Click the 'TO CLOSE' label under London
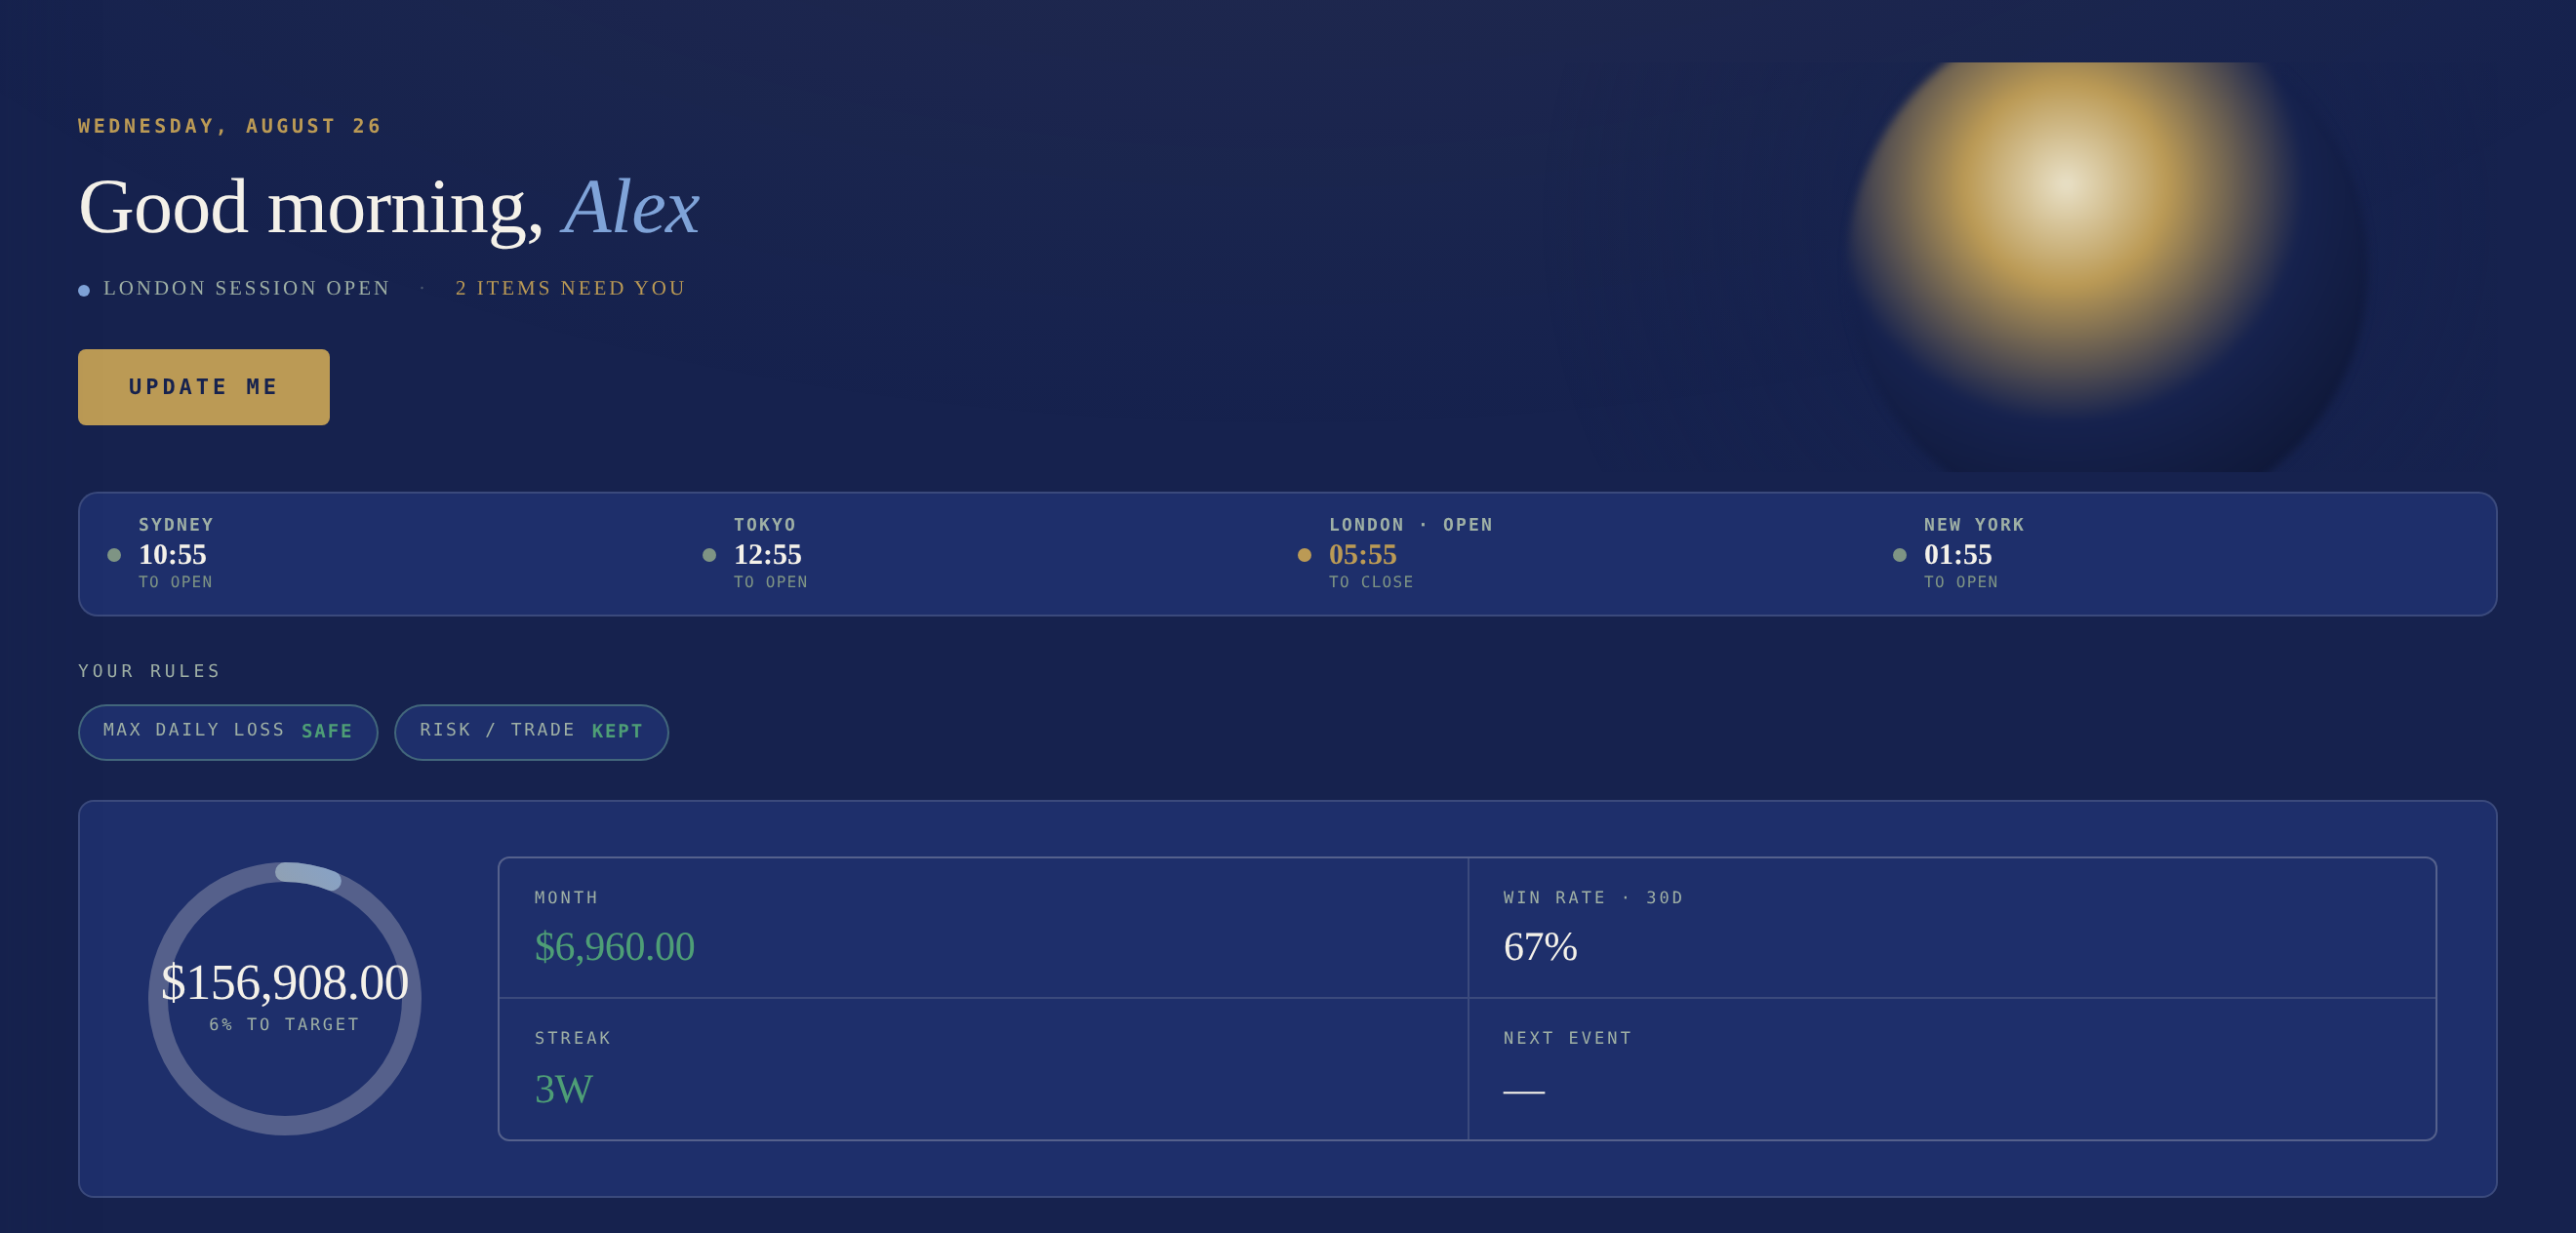Viewport: 2576px width, 1233px height. pos(1371,582)
